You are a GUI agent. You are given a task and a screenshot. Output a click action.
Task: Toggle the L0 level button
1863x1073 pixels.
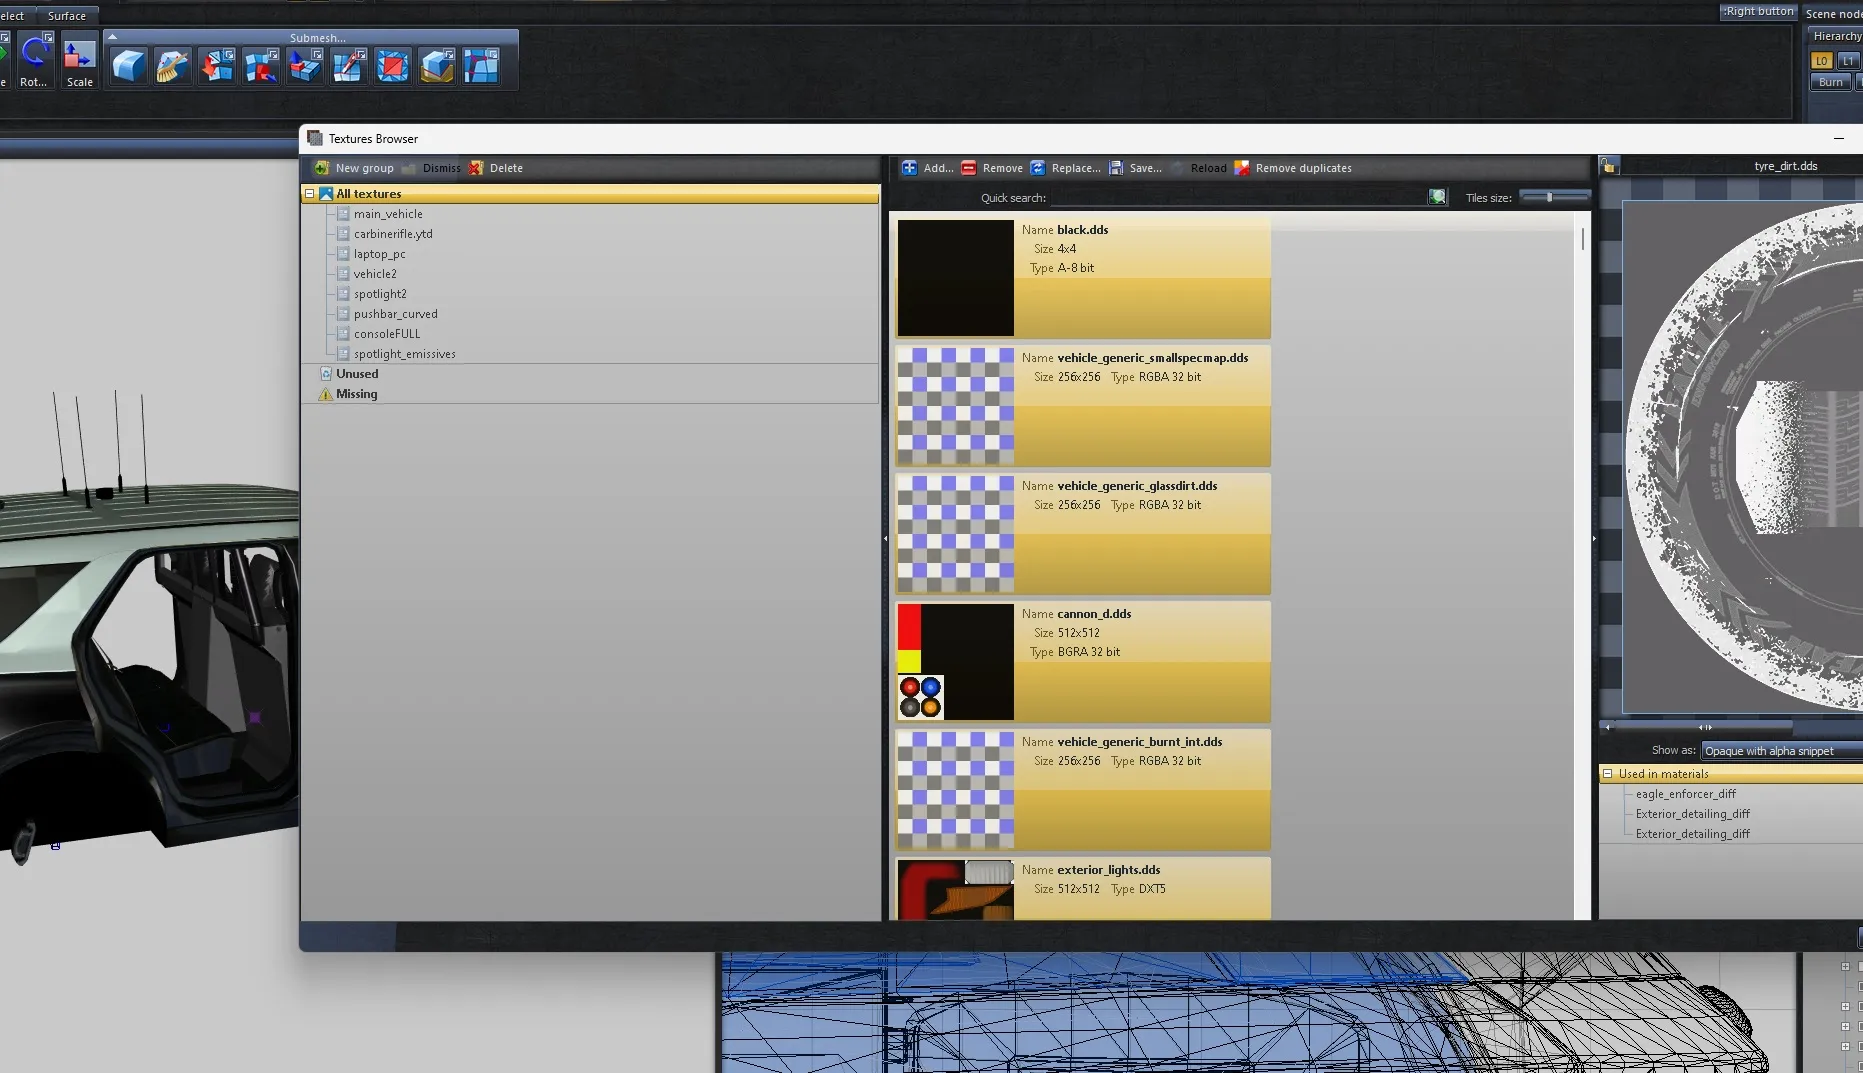coord(1821,61)
